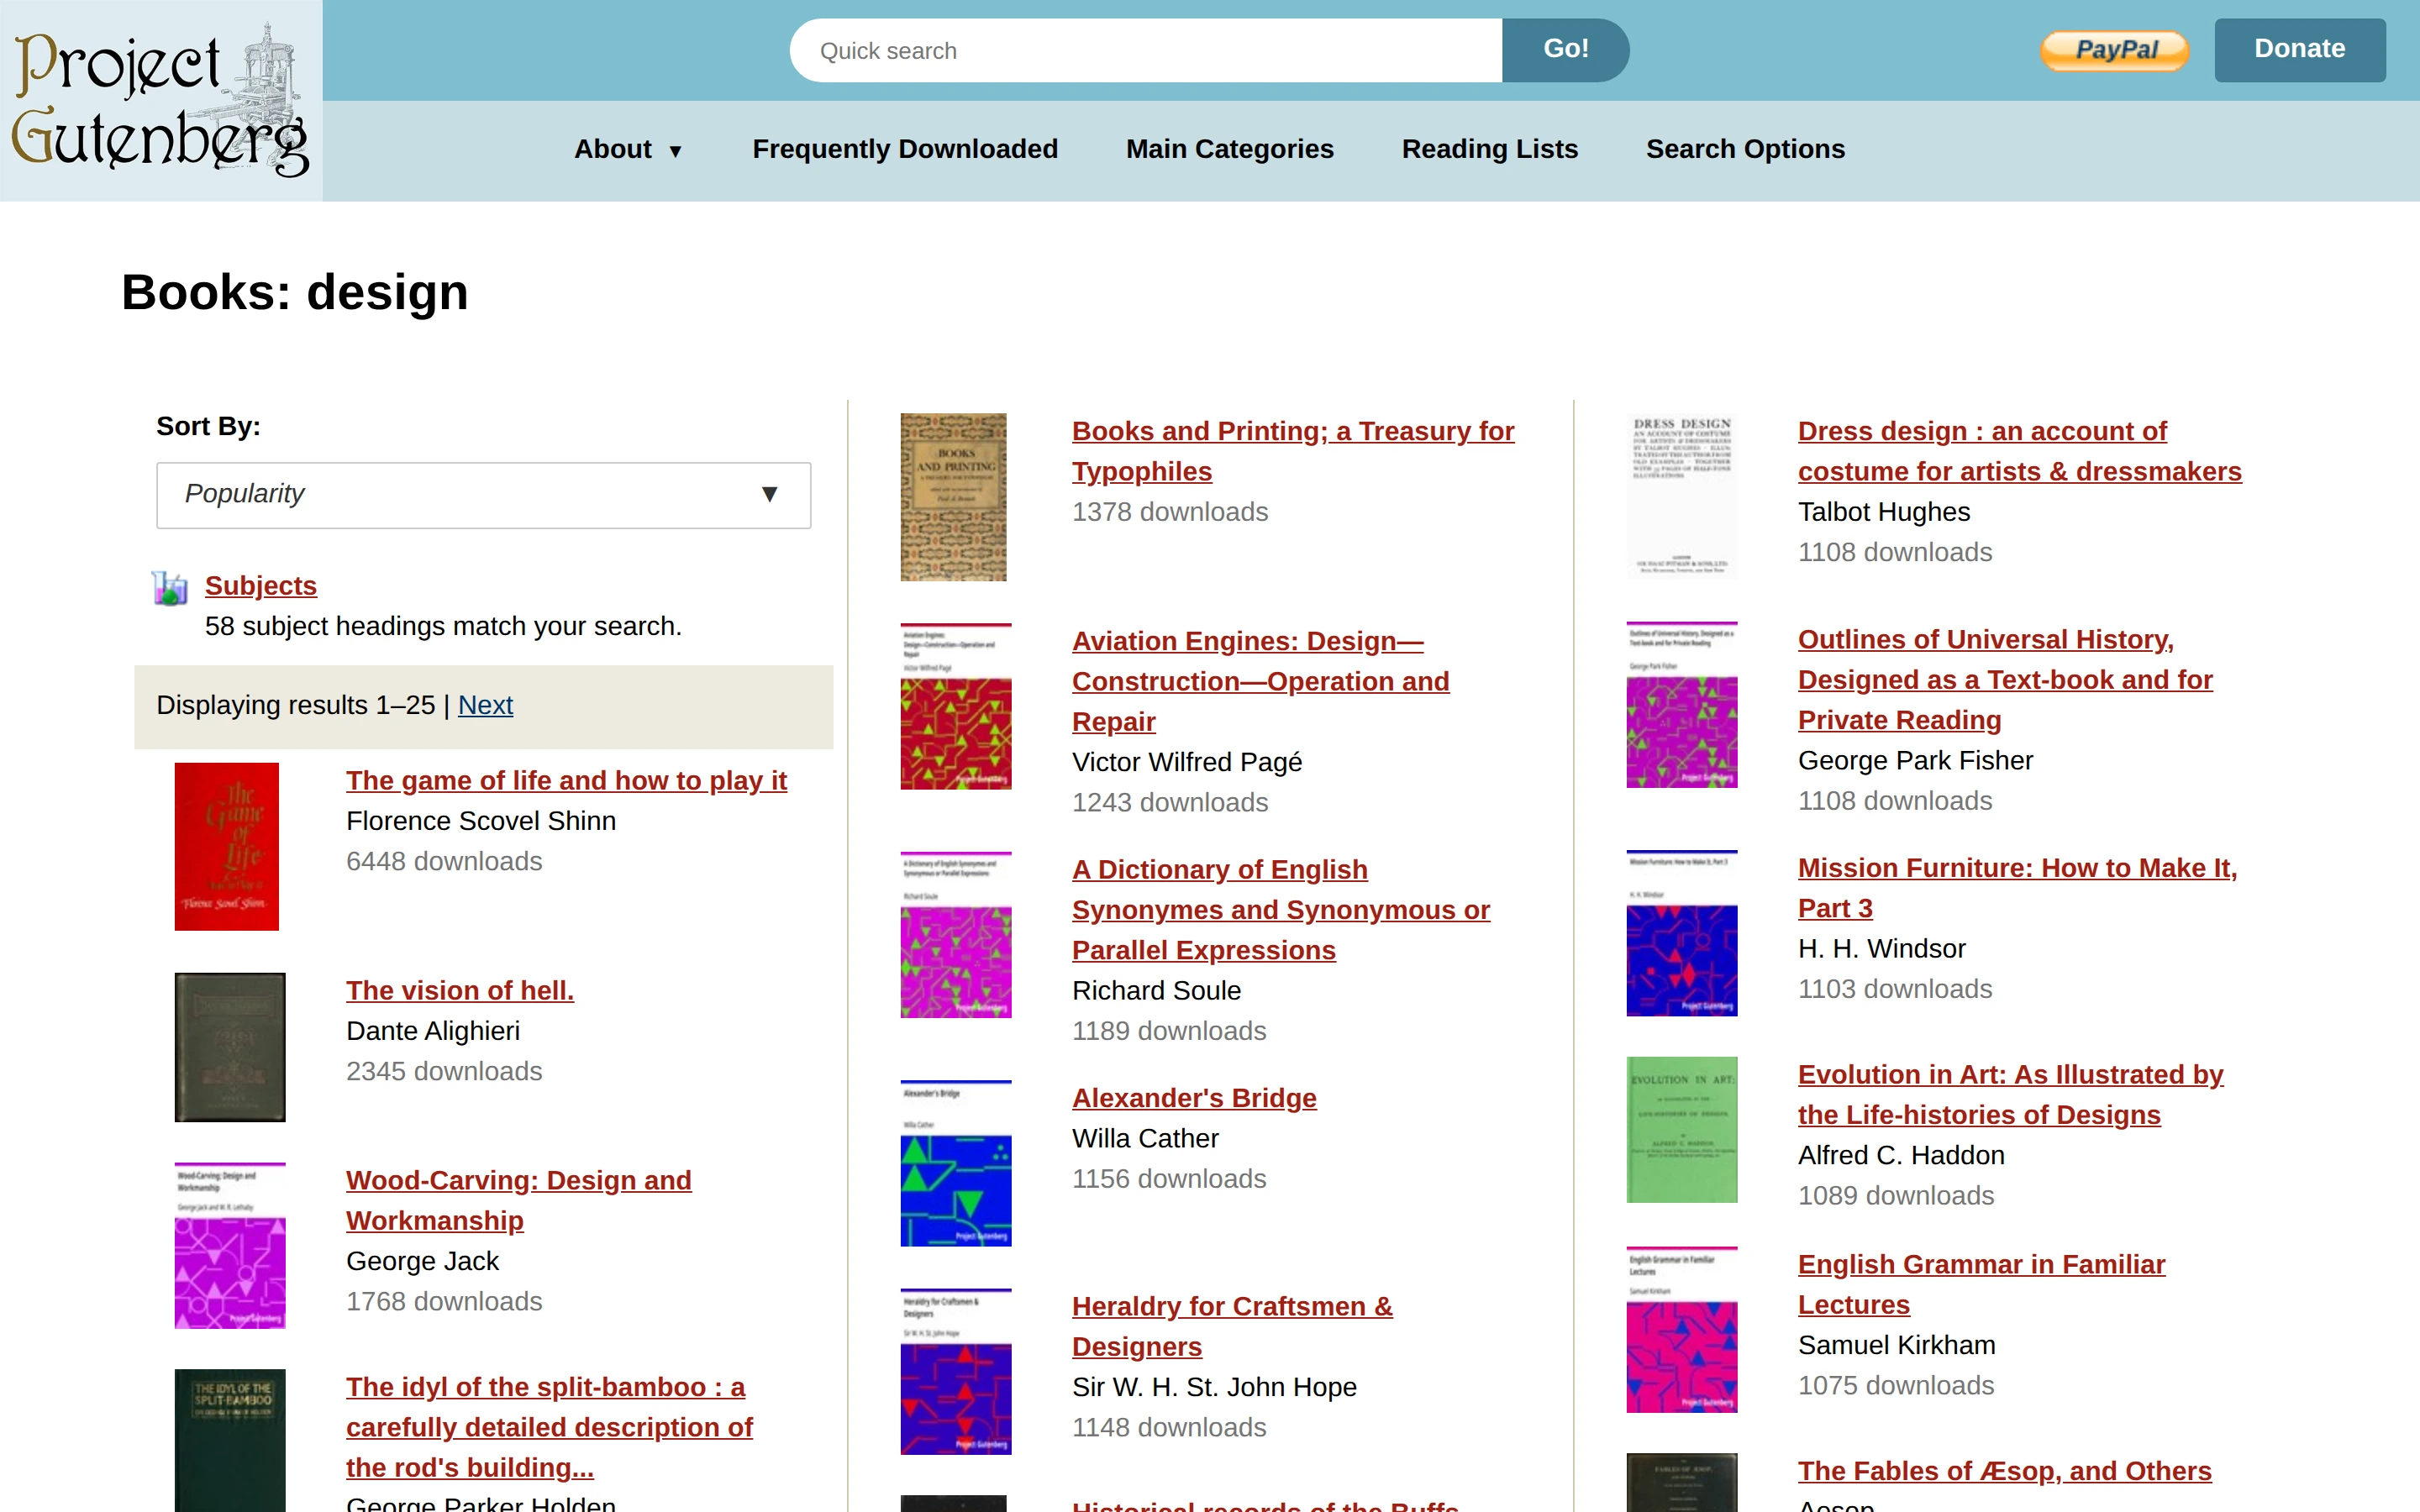
Task: Open The idyl of the split-bamboo link
Action: pos(549,1427)
